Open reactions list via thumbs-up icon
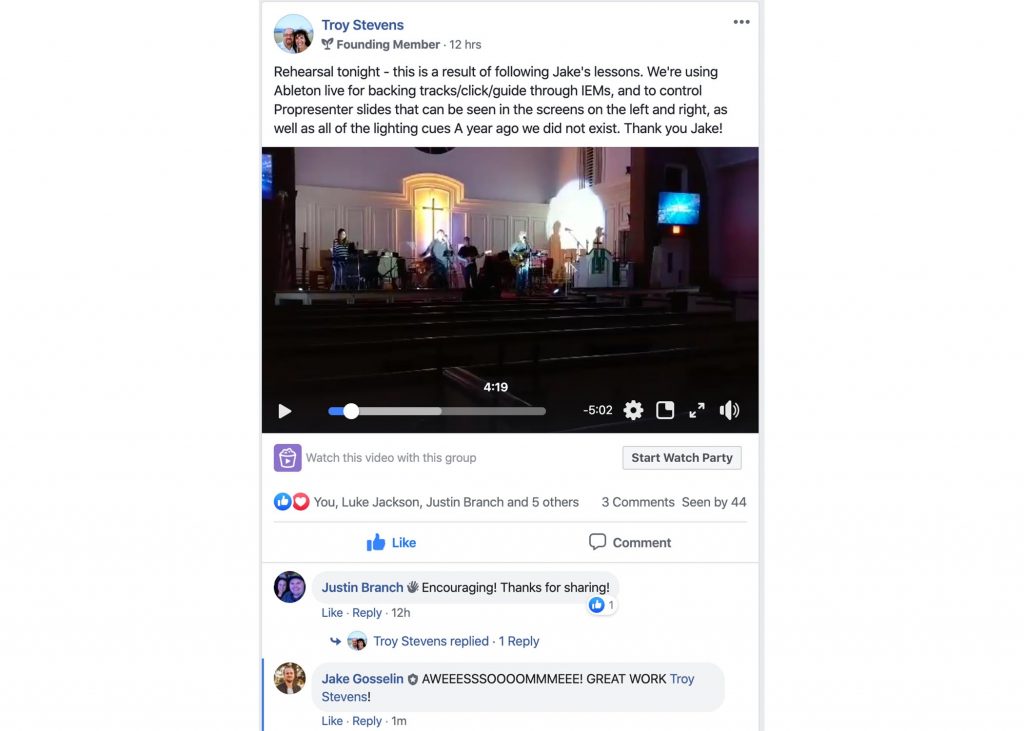This screenshot has height=731, width=1024. [282, 502]
